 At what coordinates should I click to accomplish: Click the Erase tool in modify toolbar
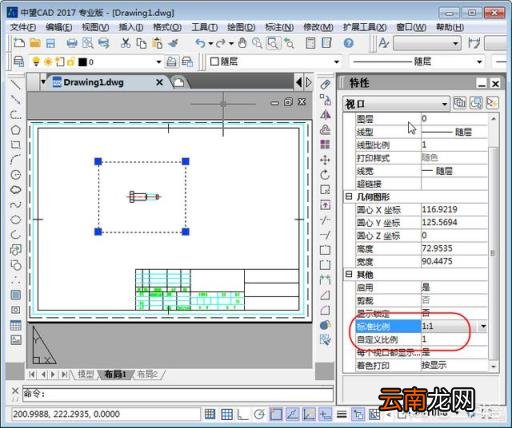pos(325,85)
